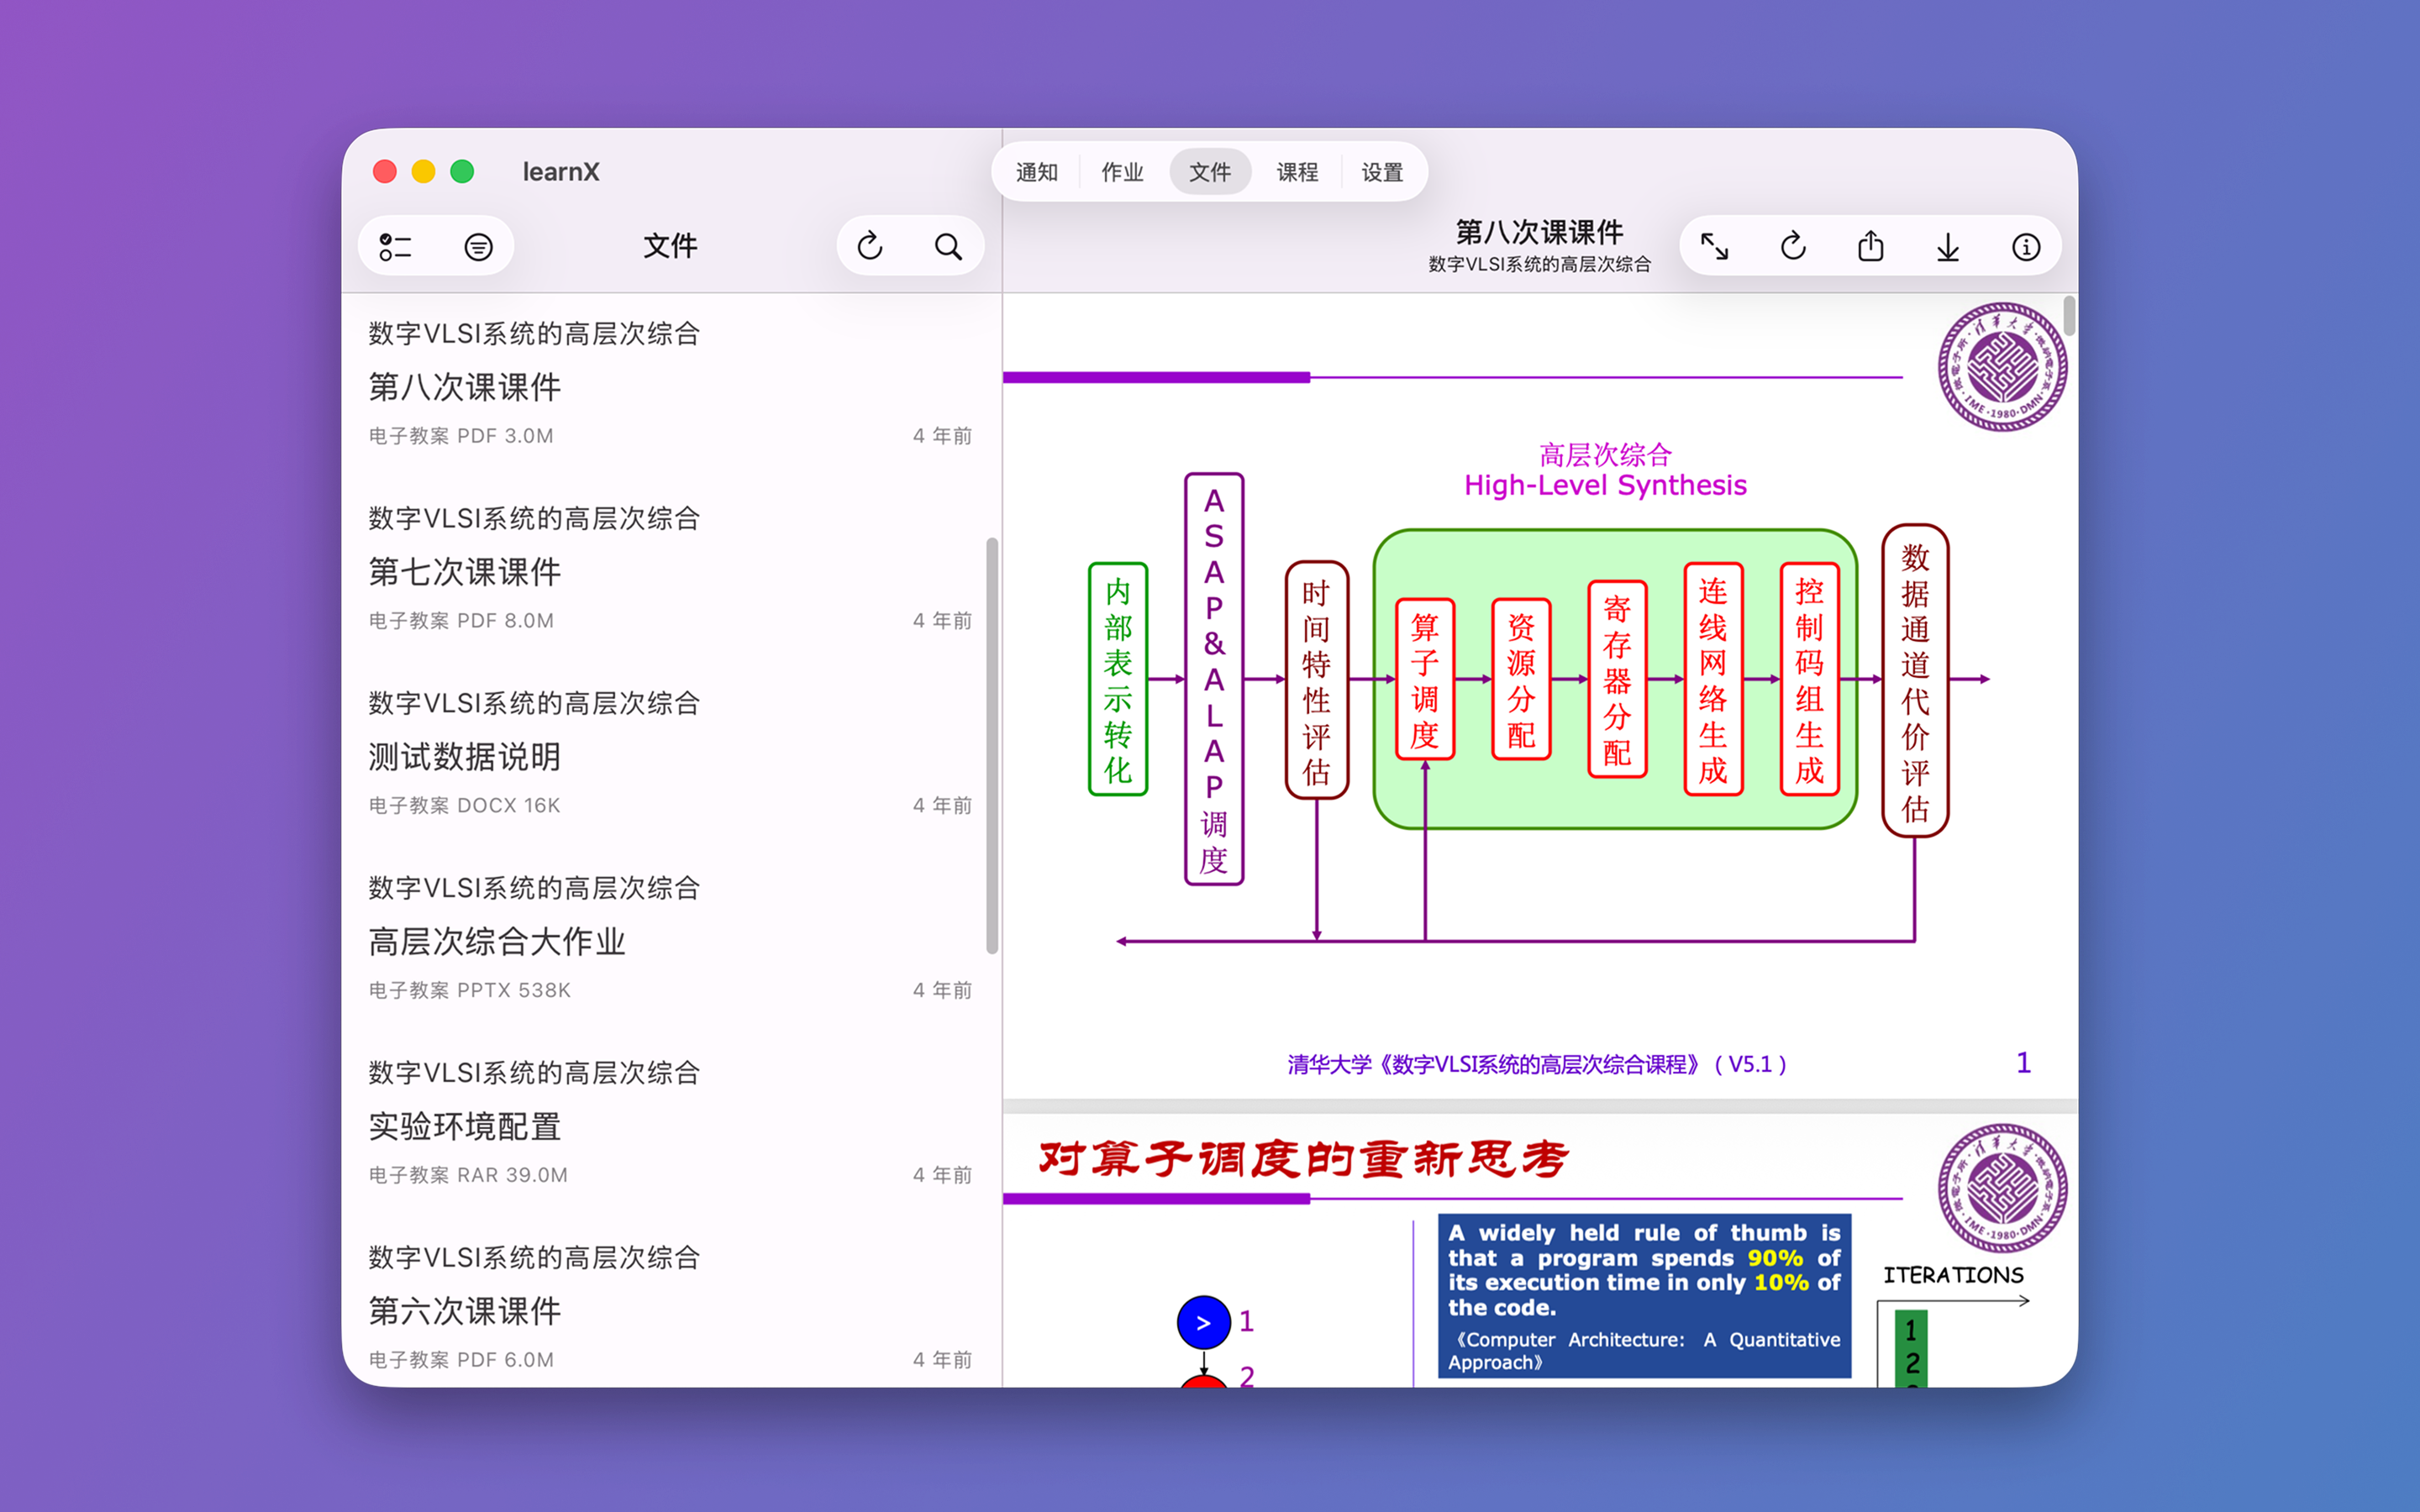Open the 设置 tab
Image resolution: width=2420 pixels, height=1512 pixels.
pos(1382,172)
